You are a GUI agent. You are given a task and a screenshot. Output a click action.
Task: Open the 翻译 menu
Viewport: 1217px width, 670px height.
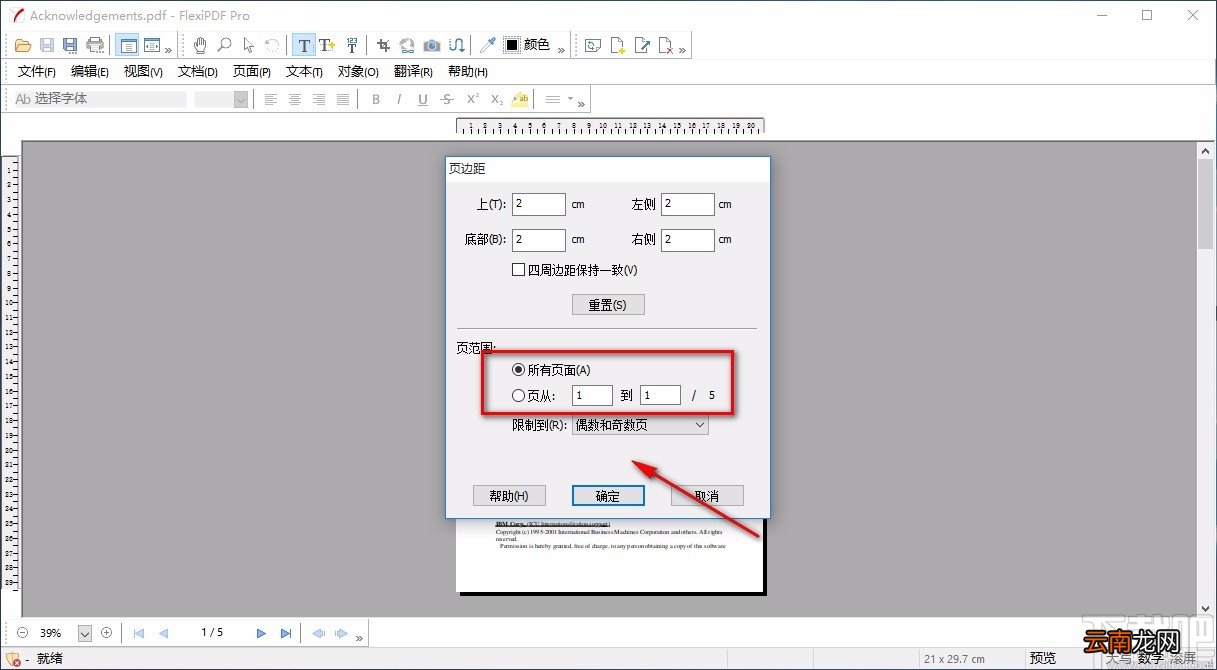click(x=413, y=71)
